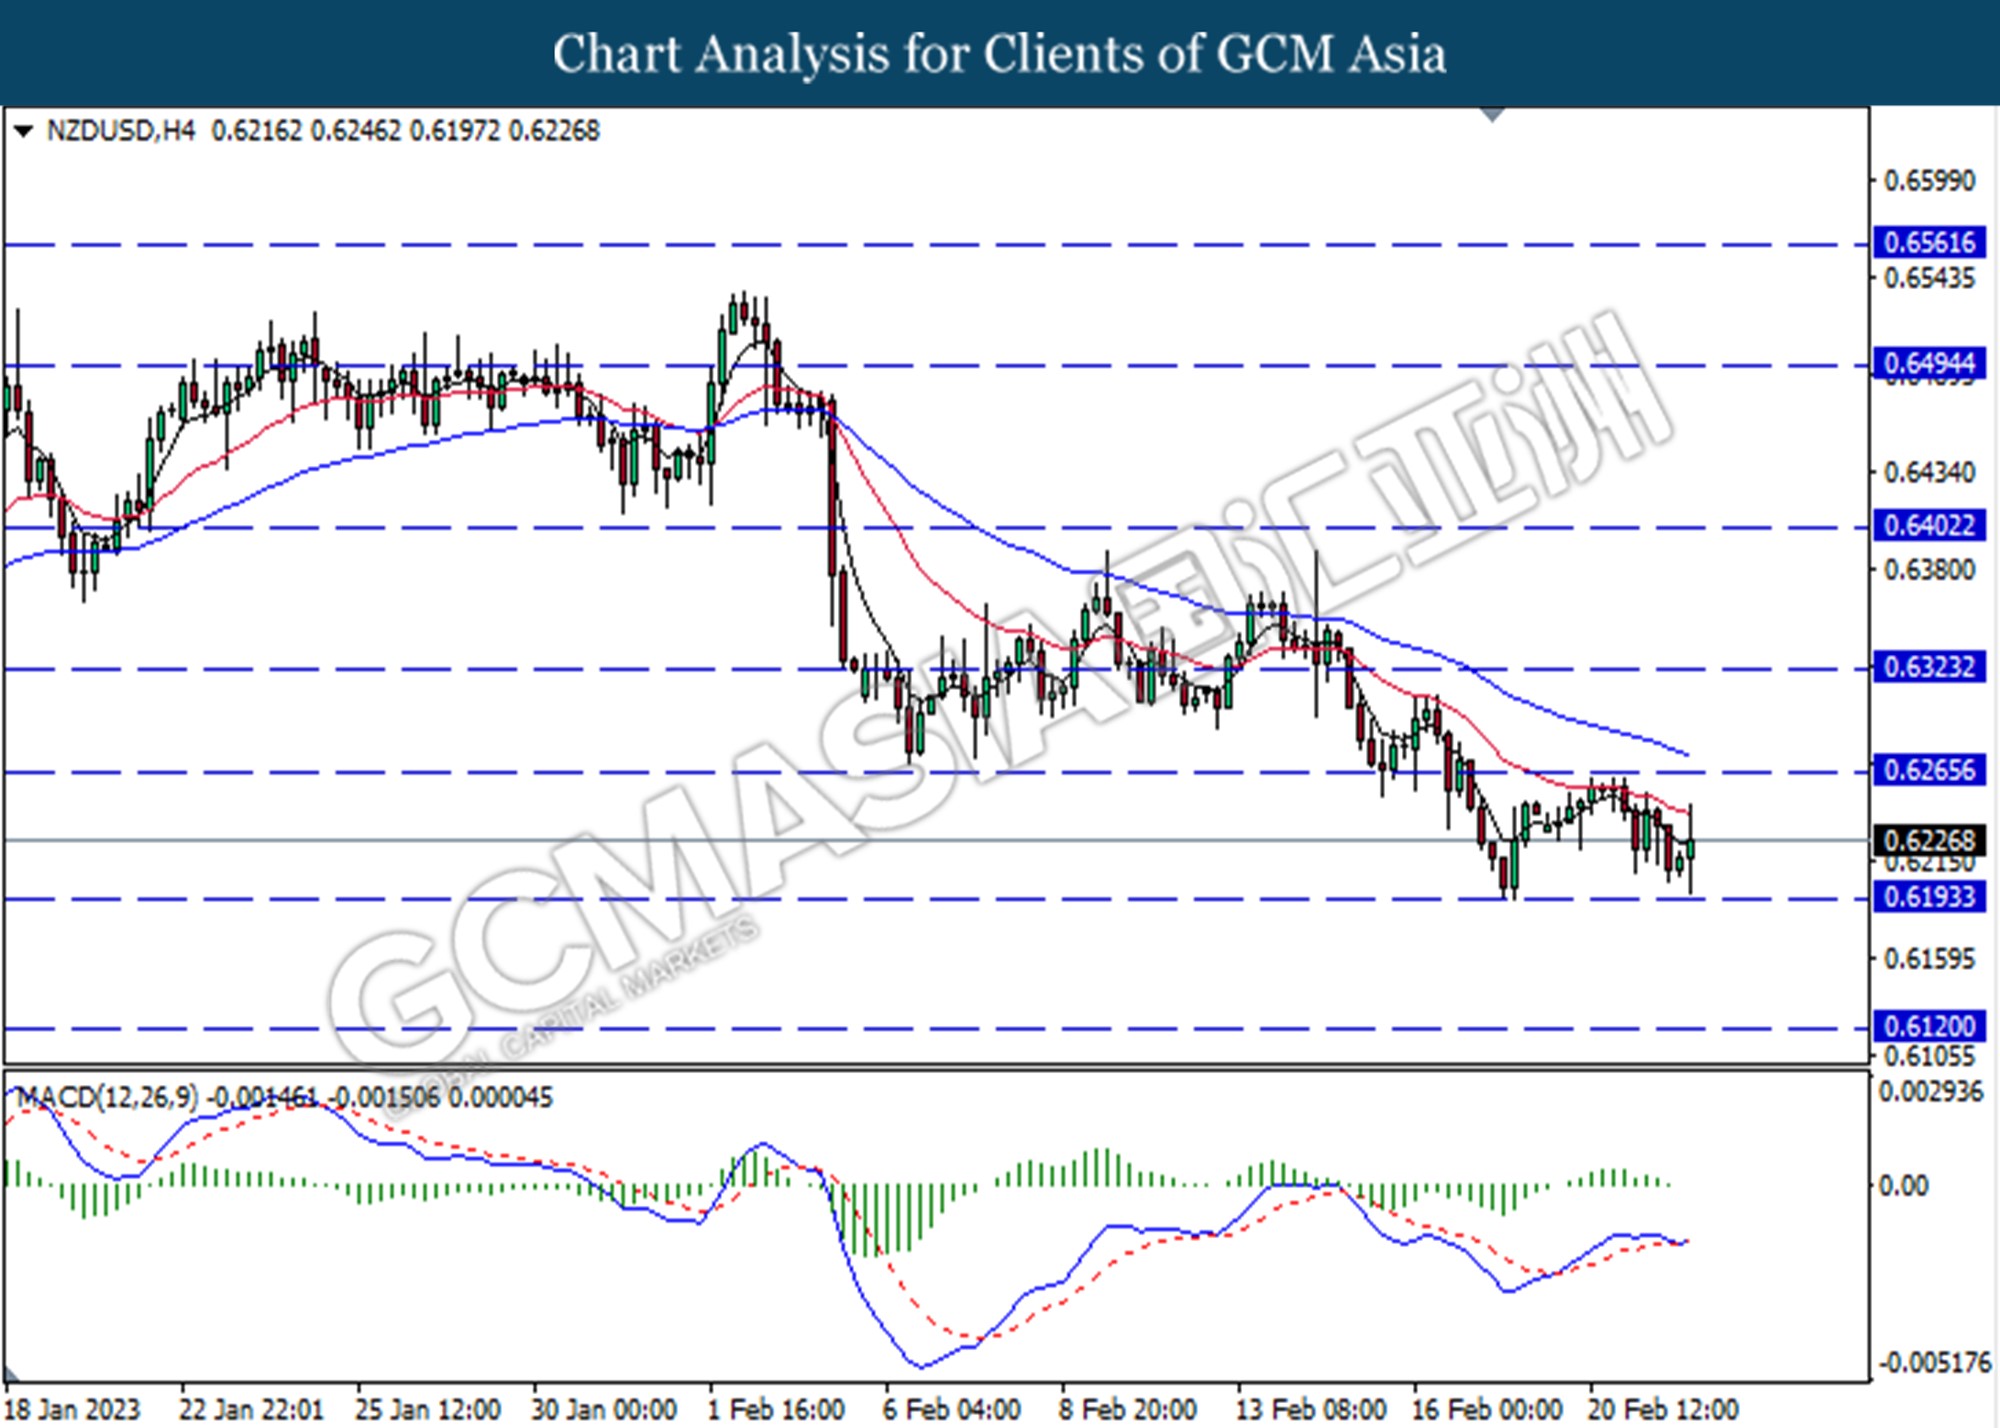Select the 0.64944 level price label

coord(1929,363)
